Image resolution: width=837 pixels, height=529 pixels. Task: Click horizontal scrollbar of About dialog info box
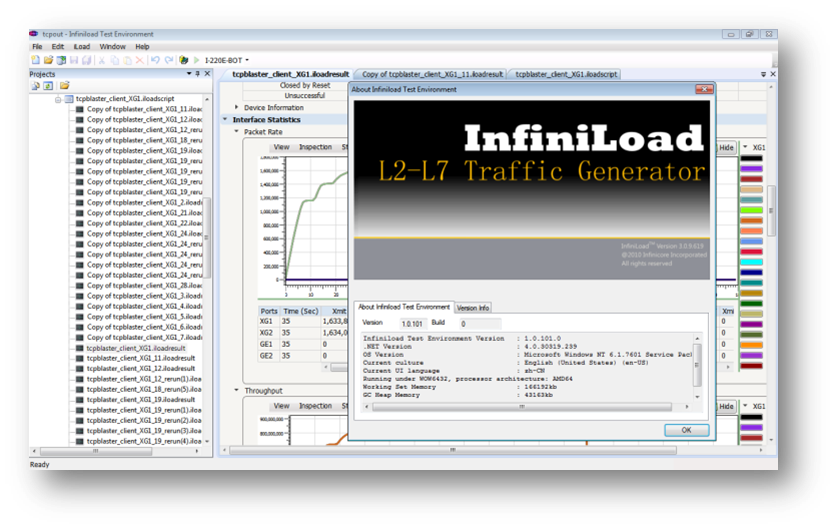[x=526, y=407]
